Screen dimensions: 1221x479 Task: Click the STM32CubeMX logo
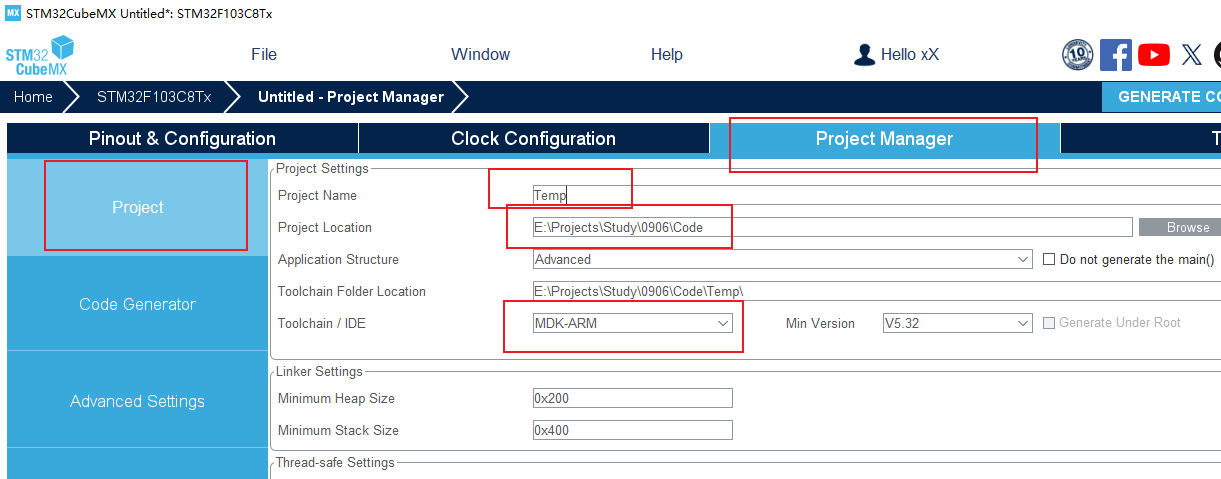[41, 55]
